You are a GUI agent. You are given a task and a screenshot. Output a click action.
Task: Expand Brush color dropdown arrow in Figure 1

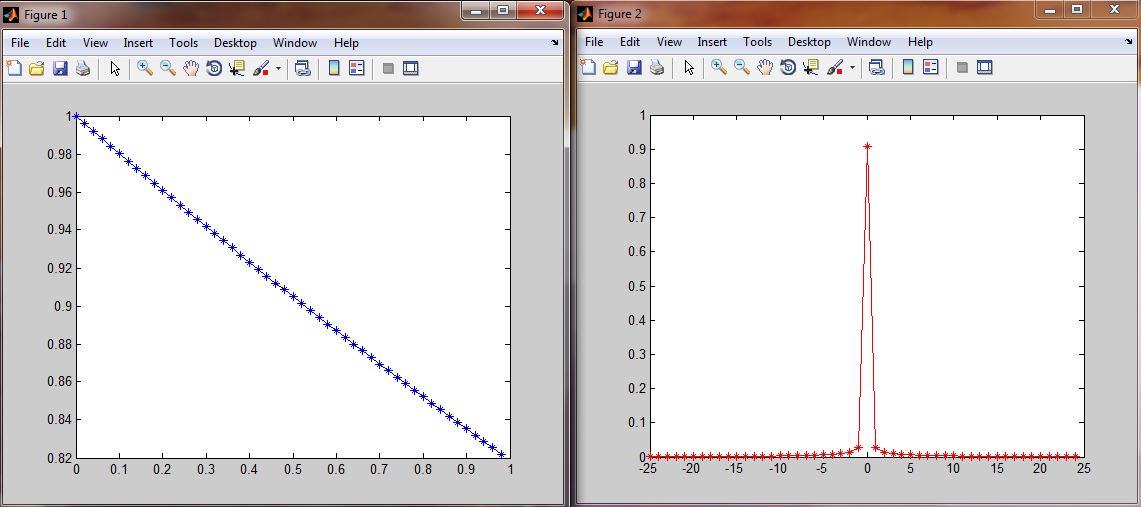(278, 69)
